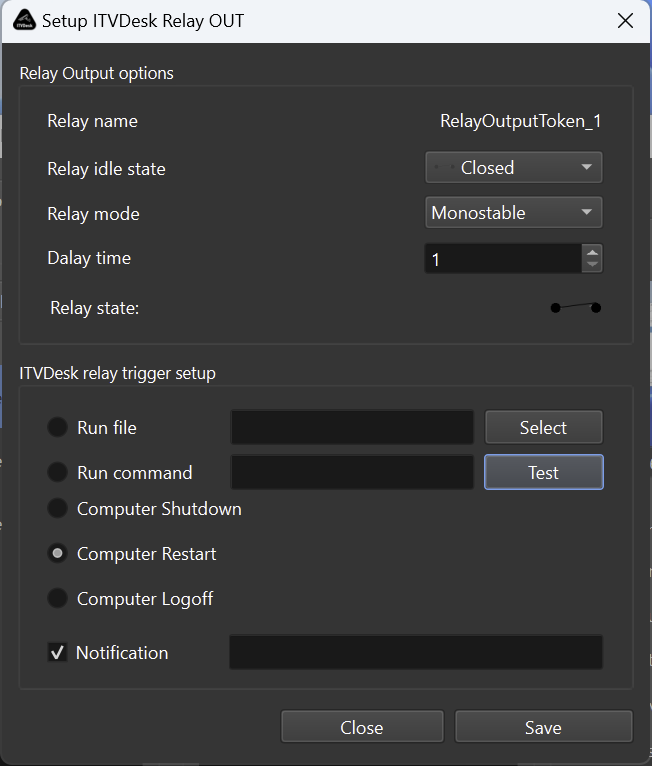The width and height of the screenshot is (652, 766).
Task: Uncheck the Notification checkbox
Action: [58, 653]
